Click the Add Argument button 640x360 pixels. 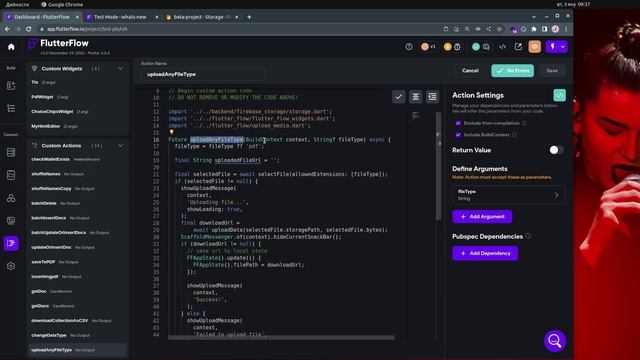point(482,217)
